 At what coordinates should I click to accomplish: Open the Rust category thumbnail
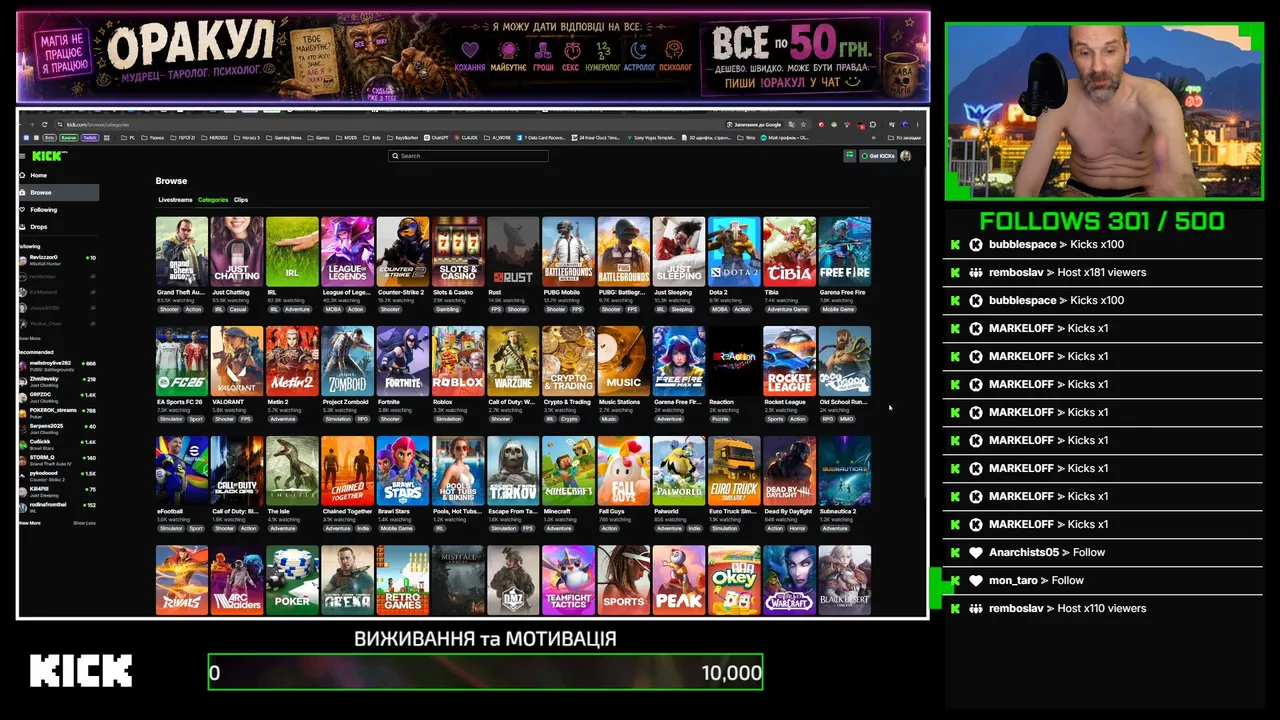click(x=513, y=251)
